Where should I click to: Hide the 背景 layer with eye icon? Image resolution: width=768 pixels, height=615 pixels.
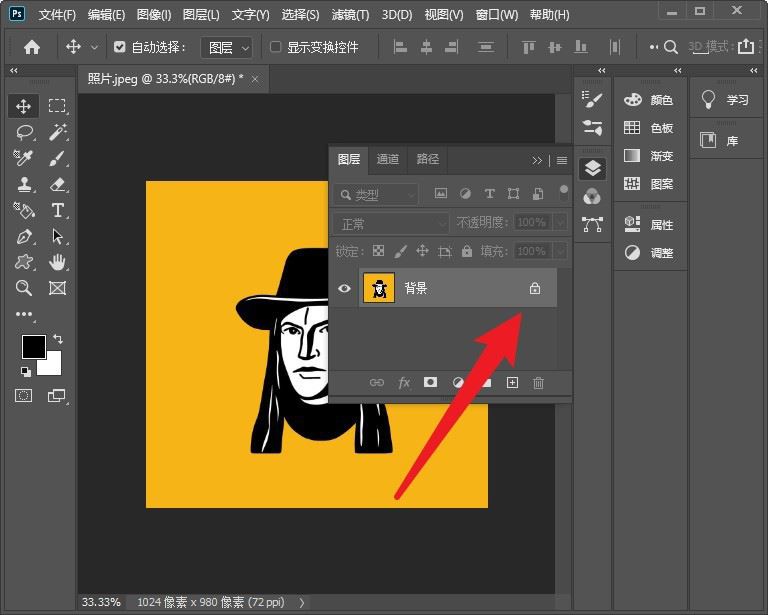[344, 288]
